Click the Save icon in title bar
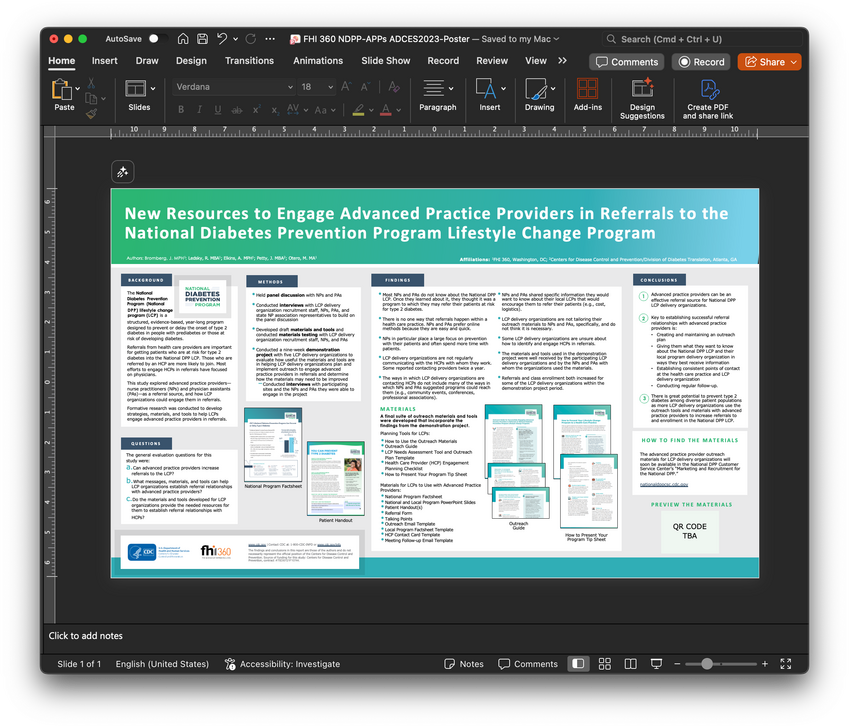The width and height of the screenshot is (849, 727). tap(203, 39)
